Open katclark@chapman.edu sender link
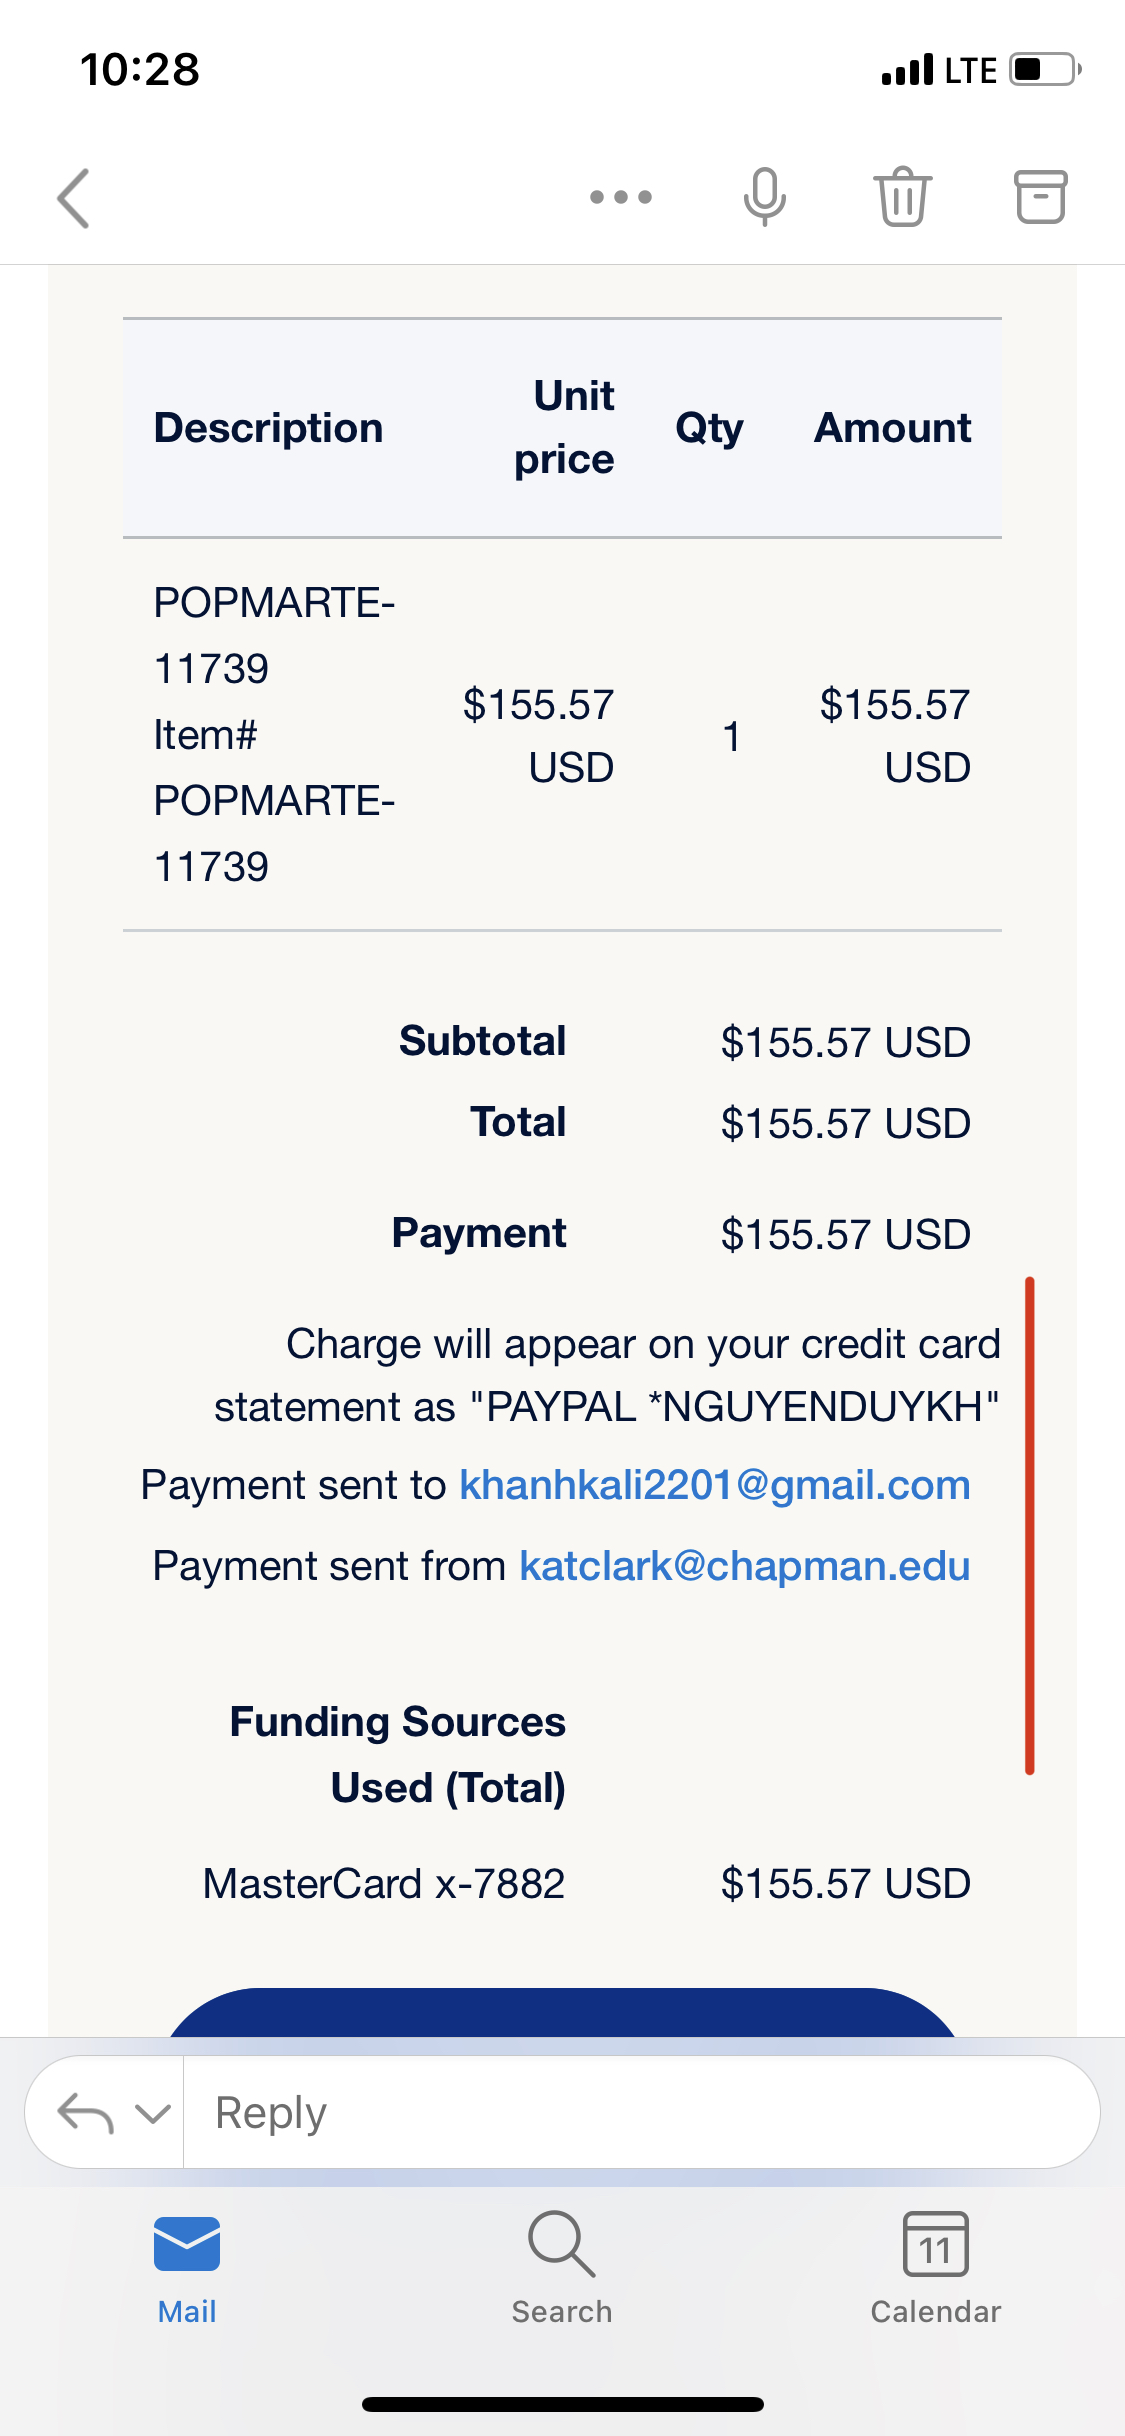Viewport: 1125px width, 2436px height. click(x=744, y=1566)
